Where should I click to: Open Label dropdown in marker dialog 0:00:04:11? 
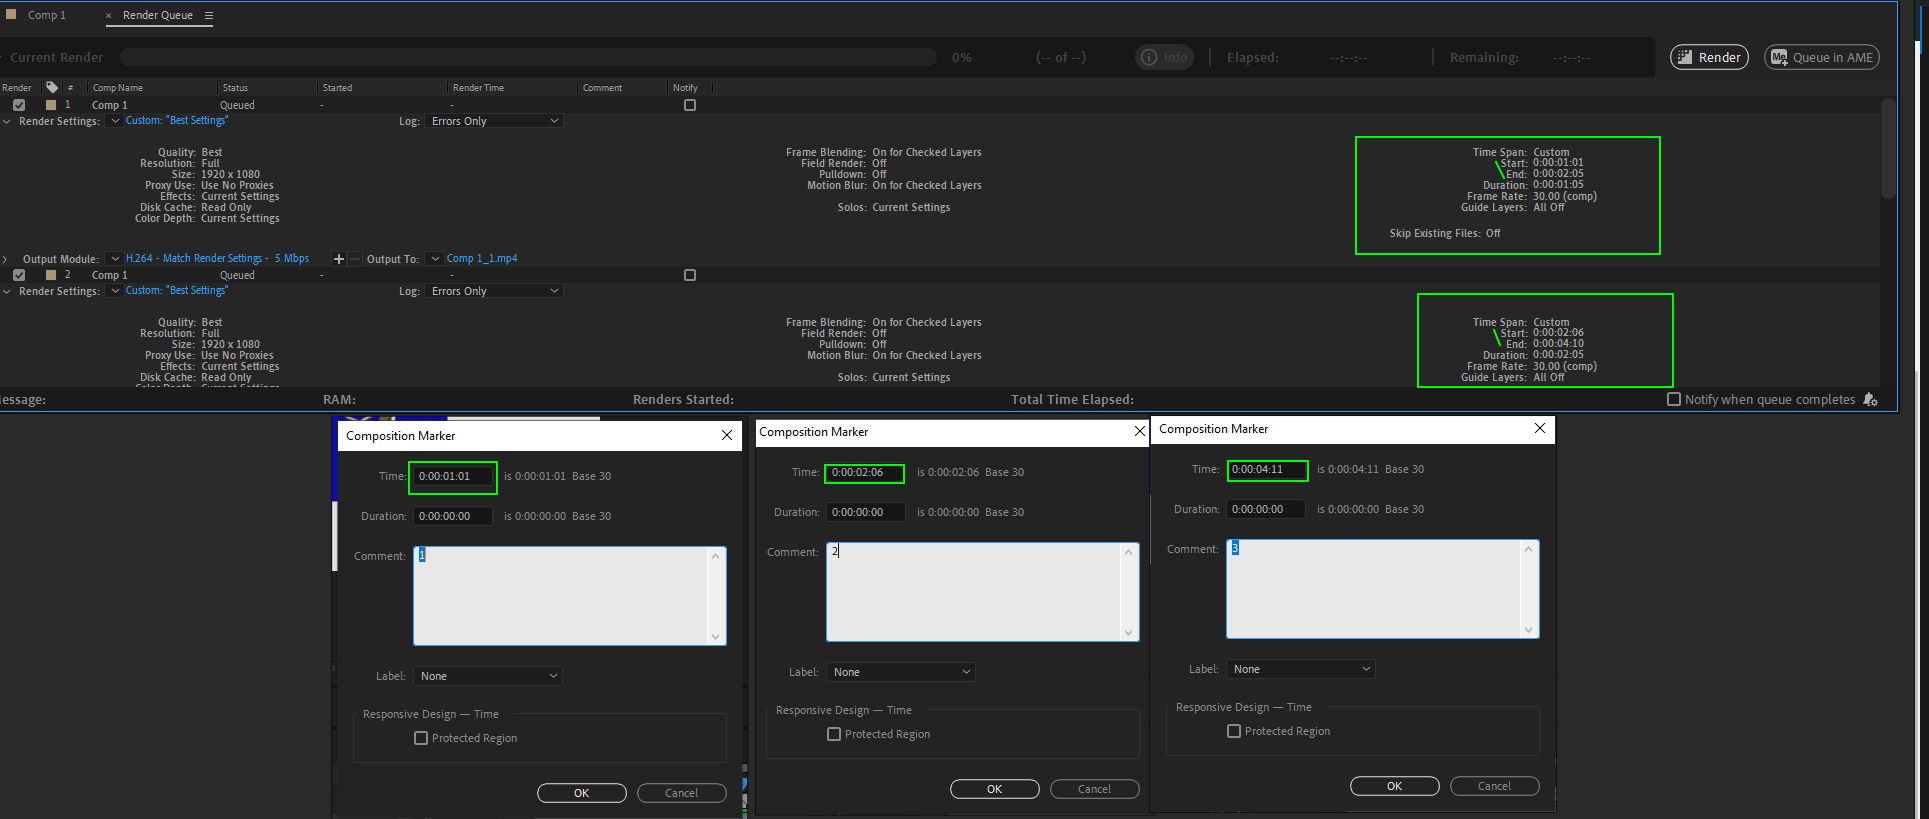click(1301, 669)
